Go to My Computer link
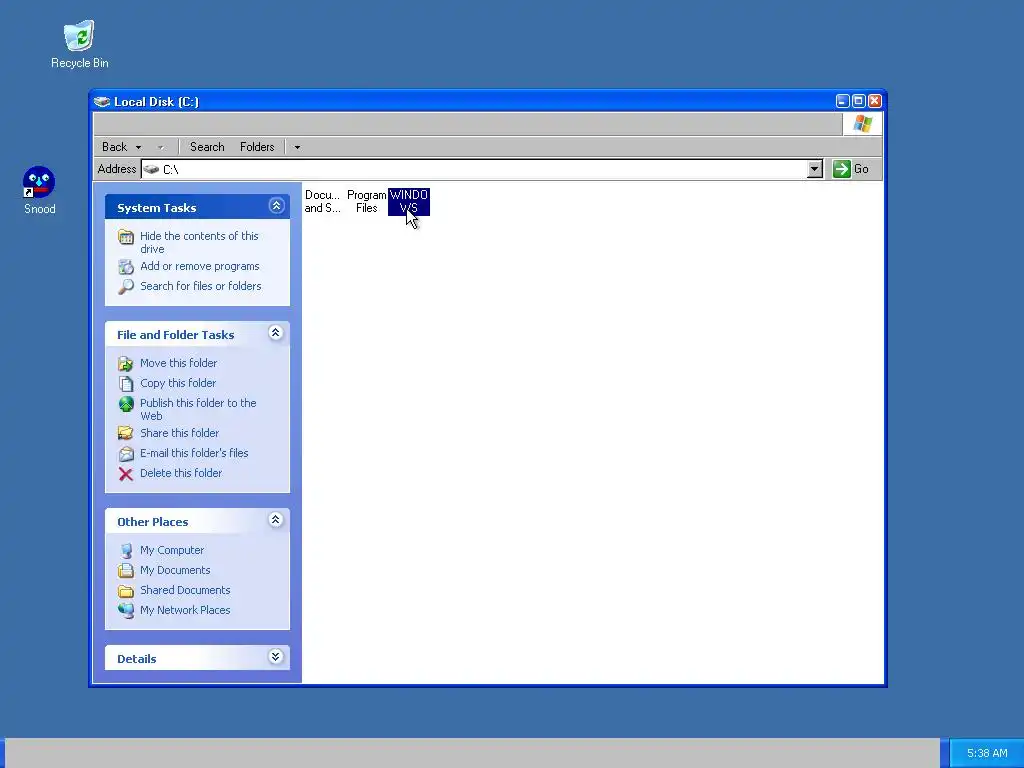1024x768 pixels. [172, 551]
